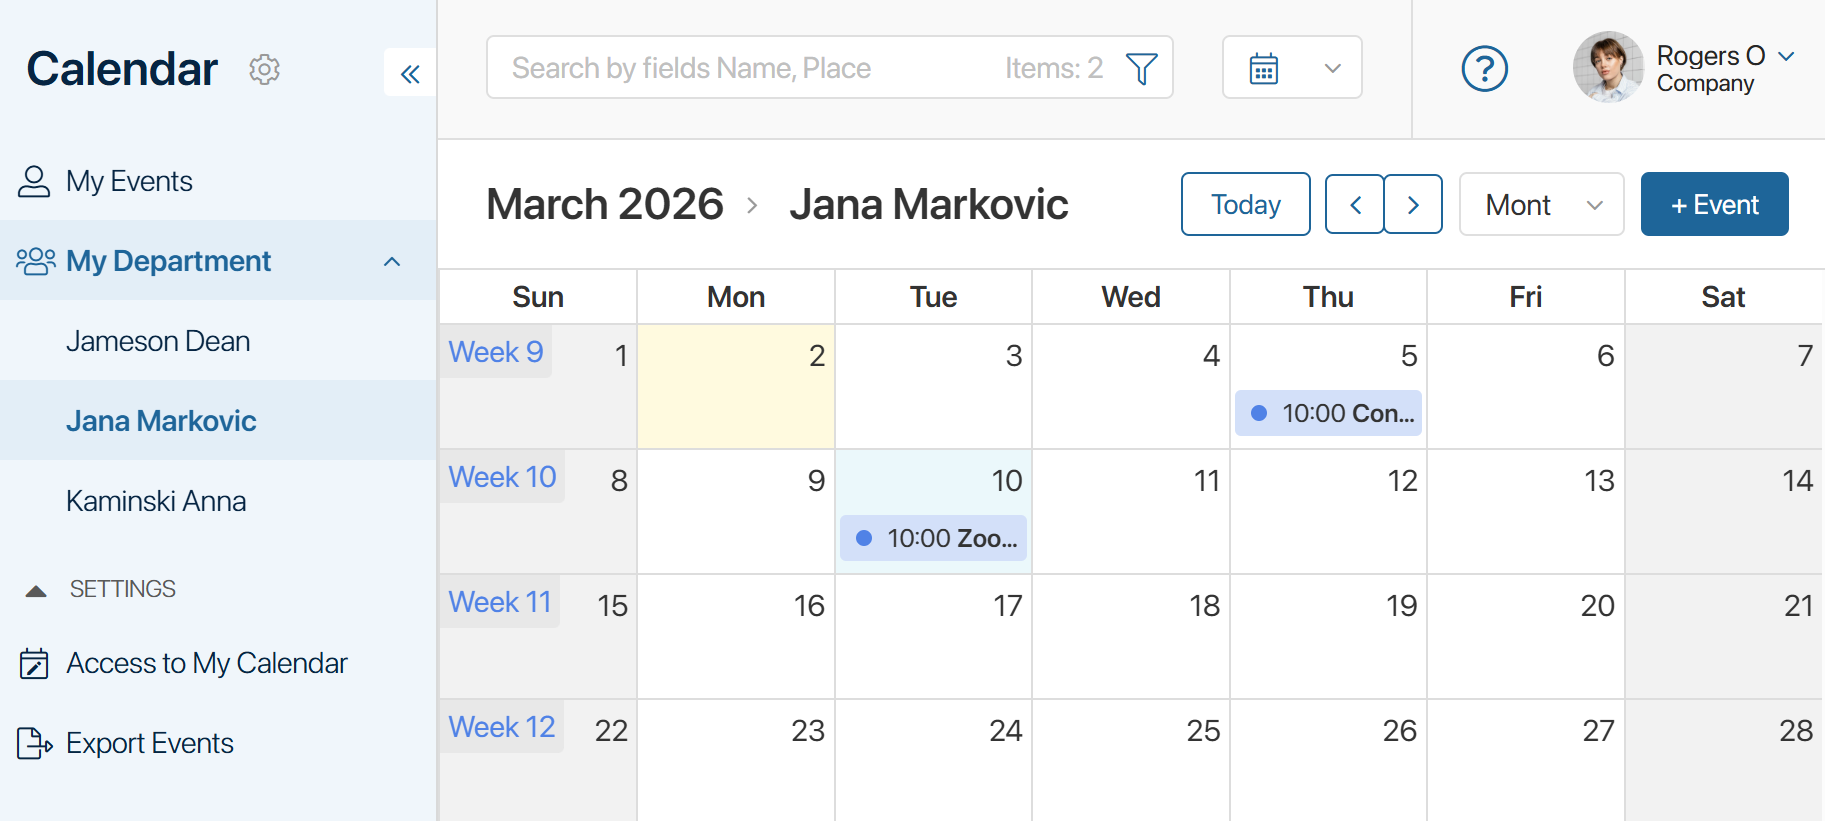This screenshot has width=1836, height=821.
Task: Go to next month arrow
Action: tap(1413, 205)
